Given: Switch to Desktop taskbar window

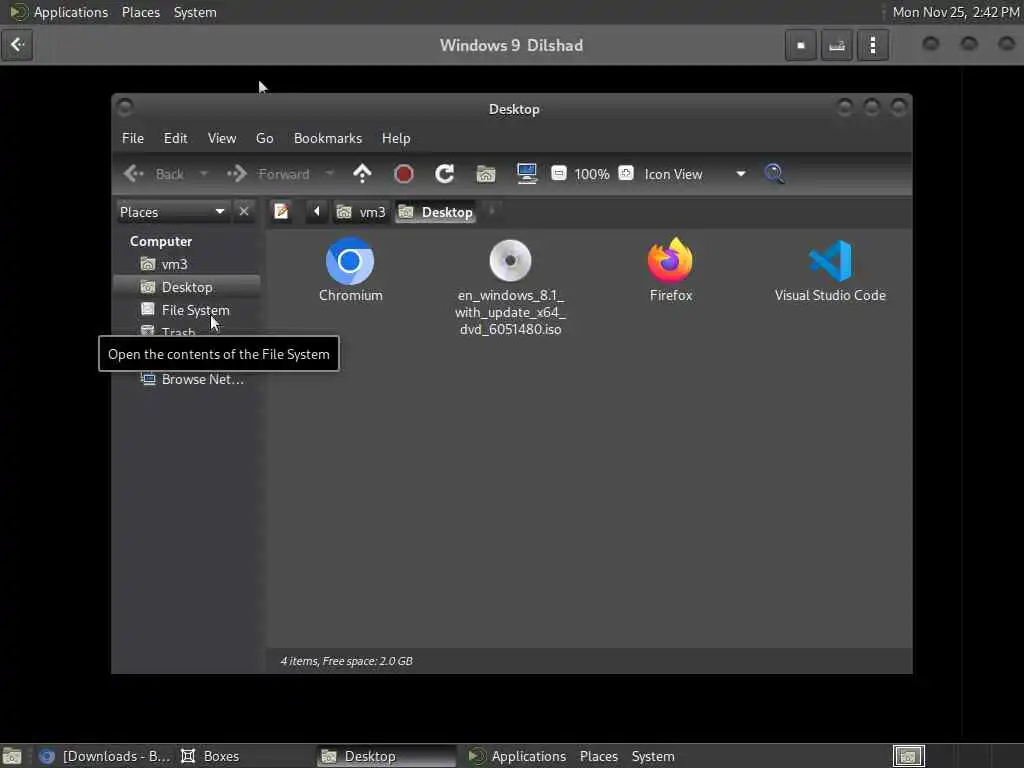Looking at the screenshot, I should click(x=385, y=756).
